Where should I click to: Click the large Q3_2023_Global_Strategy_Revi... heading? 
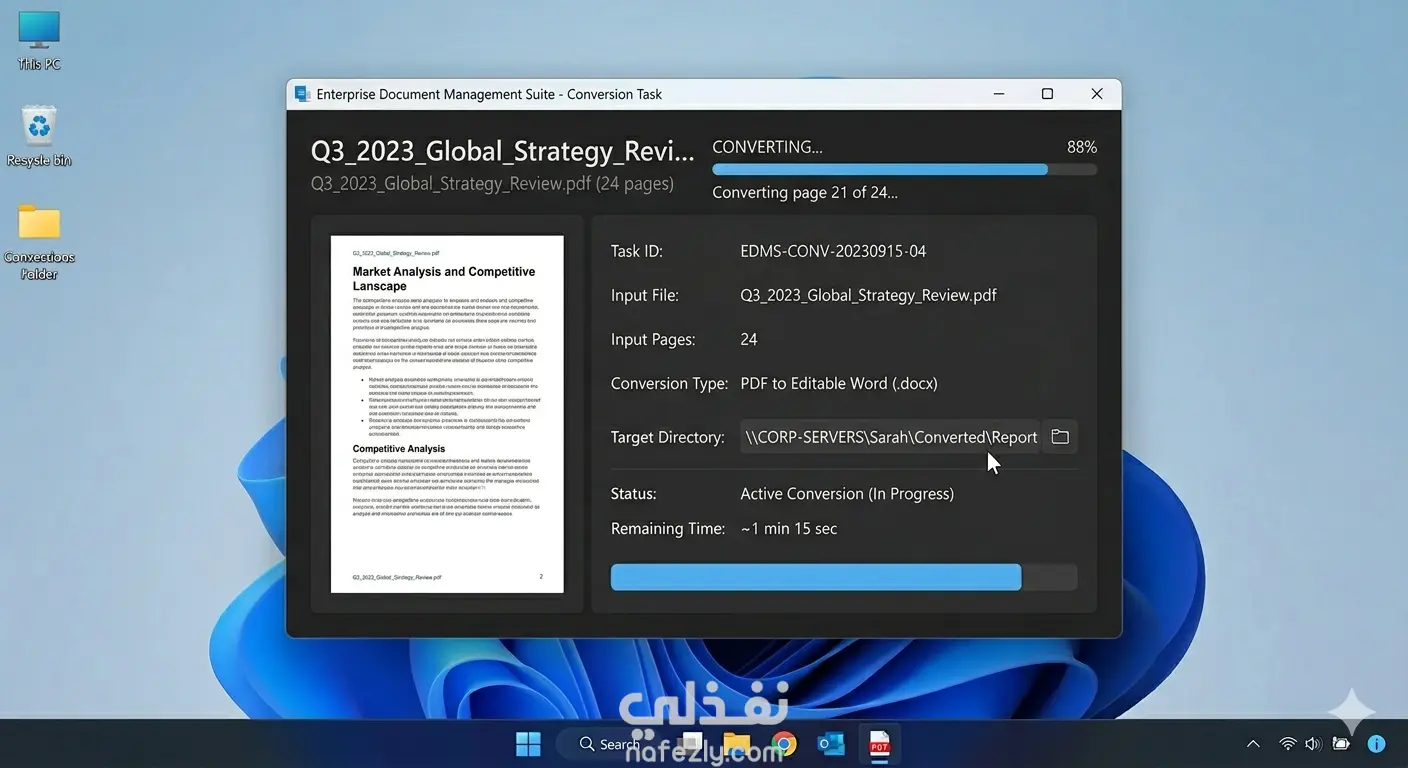(502, 151)
